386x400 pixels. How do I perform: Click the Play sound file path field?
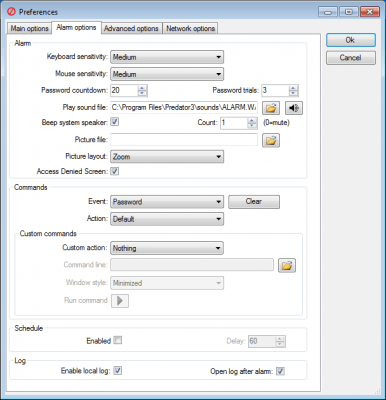coord(184,107)
